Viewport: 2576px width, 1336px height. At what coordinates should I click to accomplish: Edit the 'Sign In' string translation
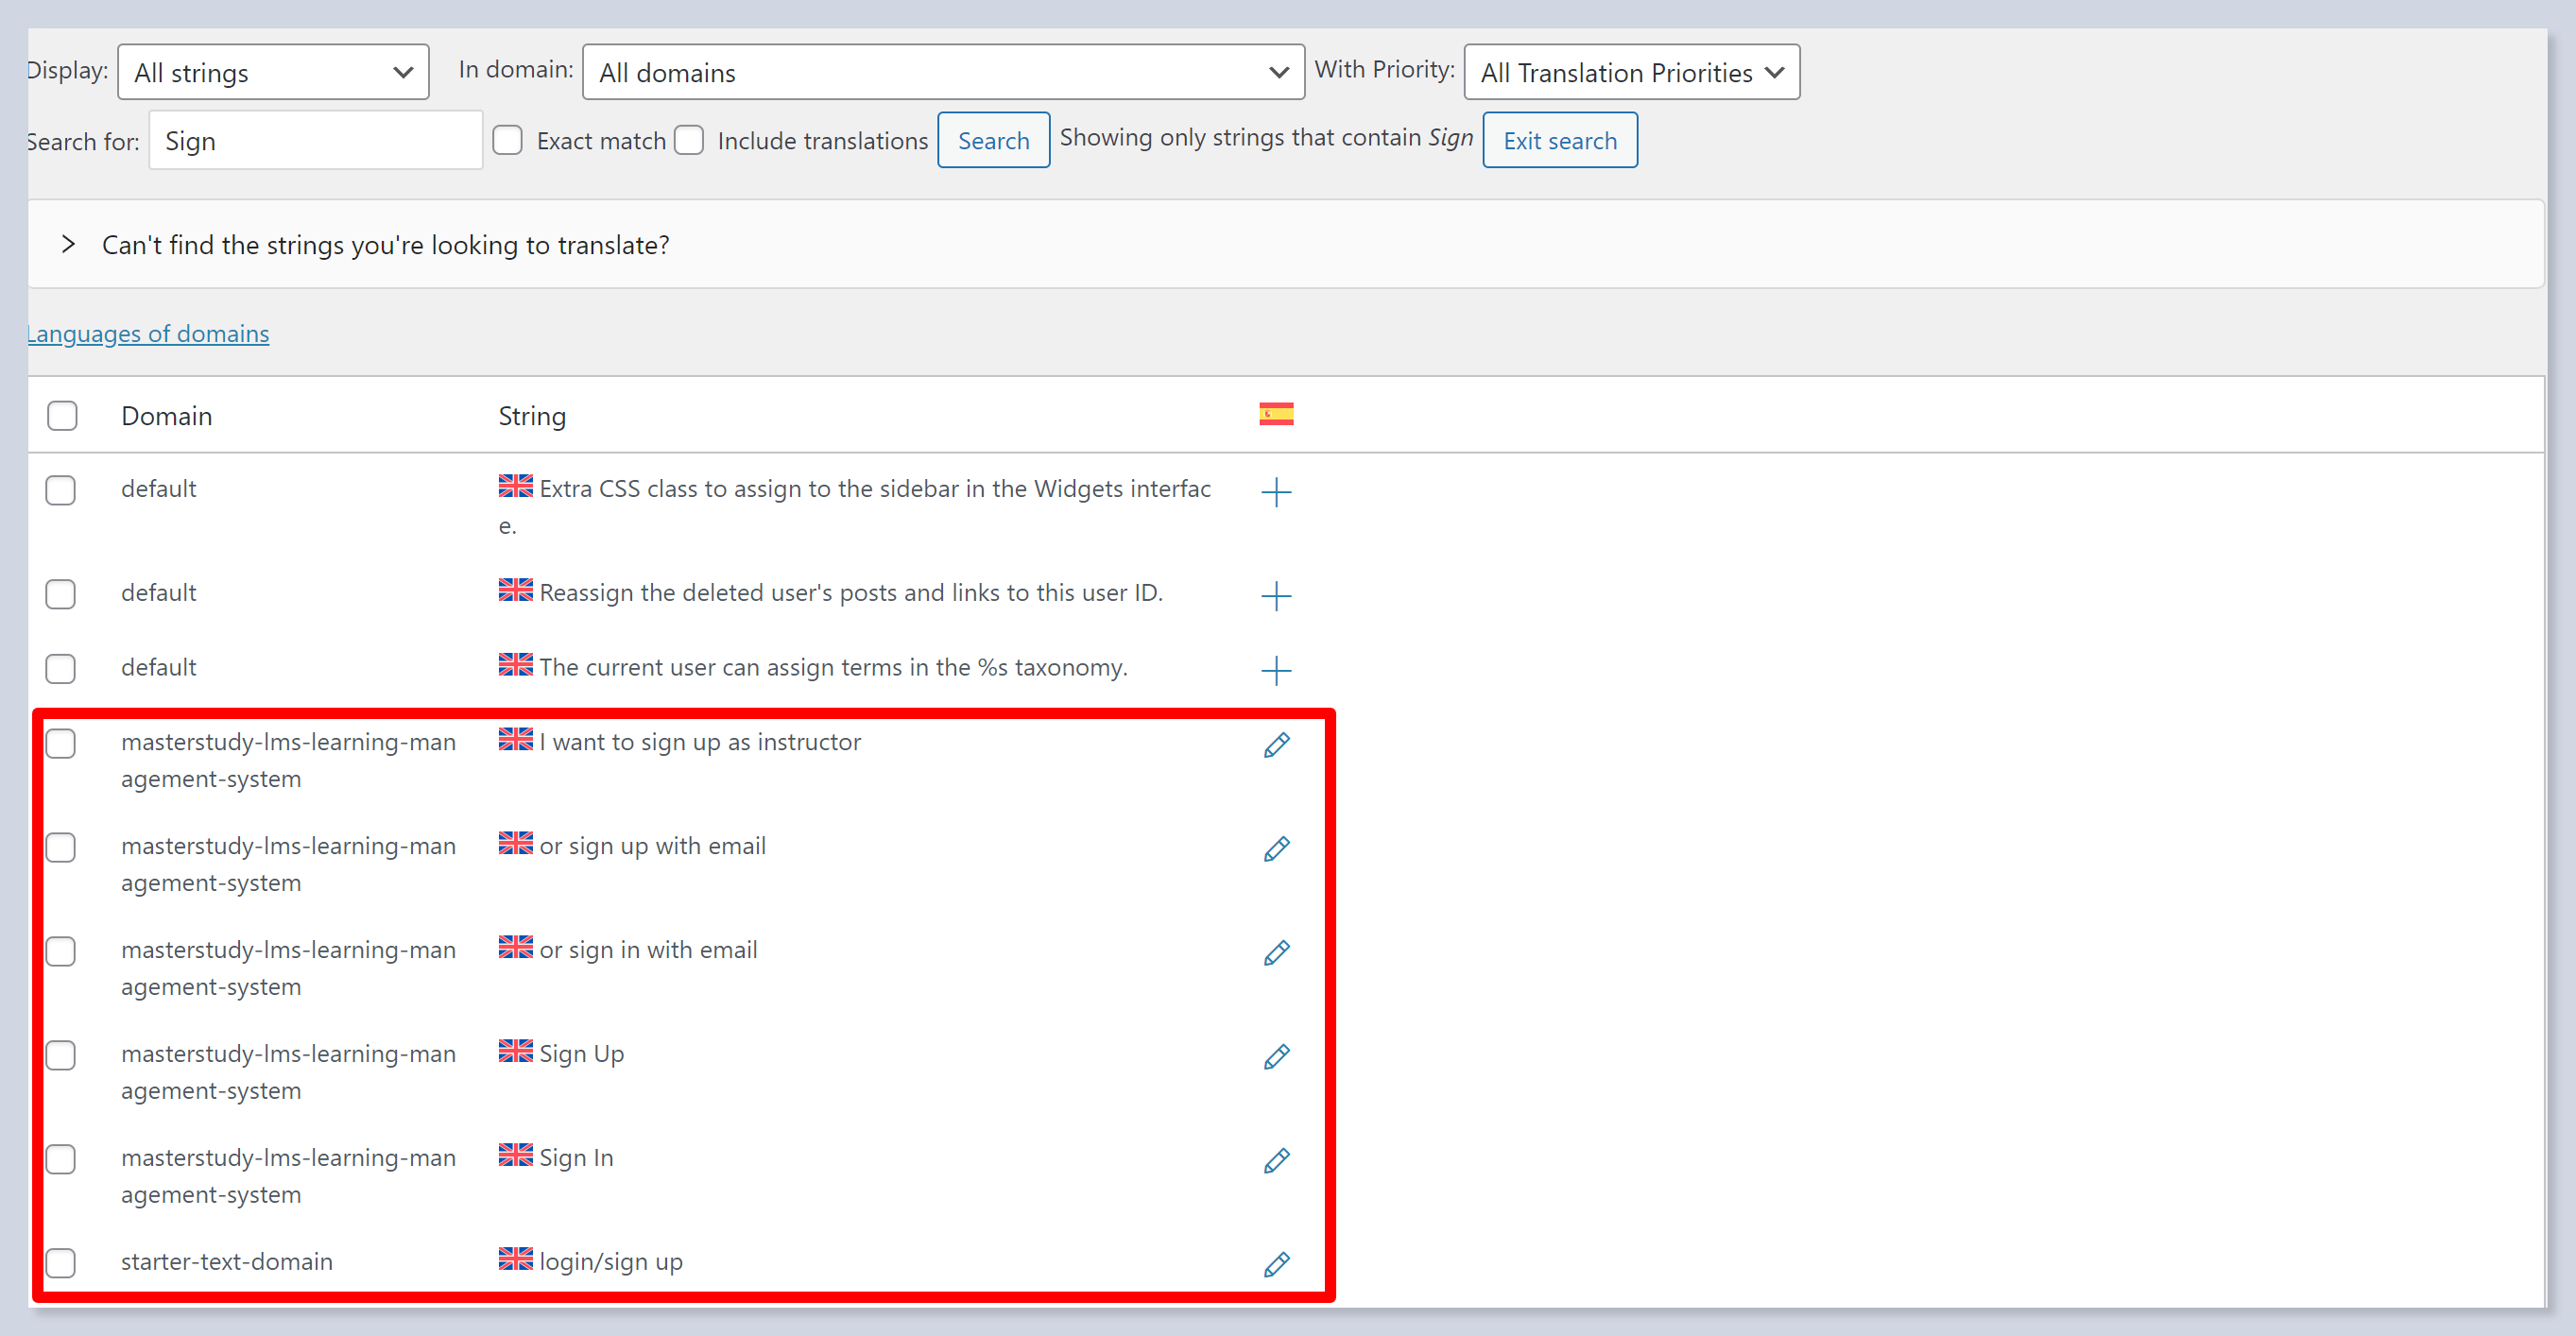[x=1275, y=1161]
